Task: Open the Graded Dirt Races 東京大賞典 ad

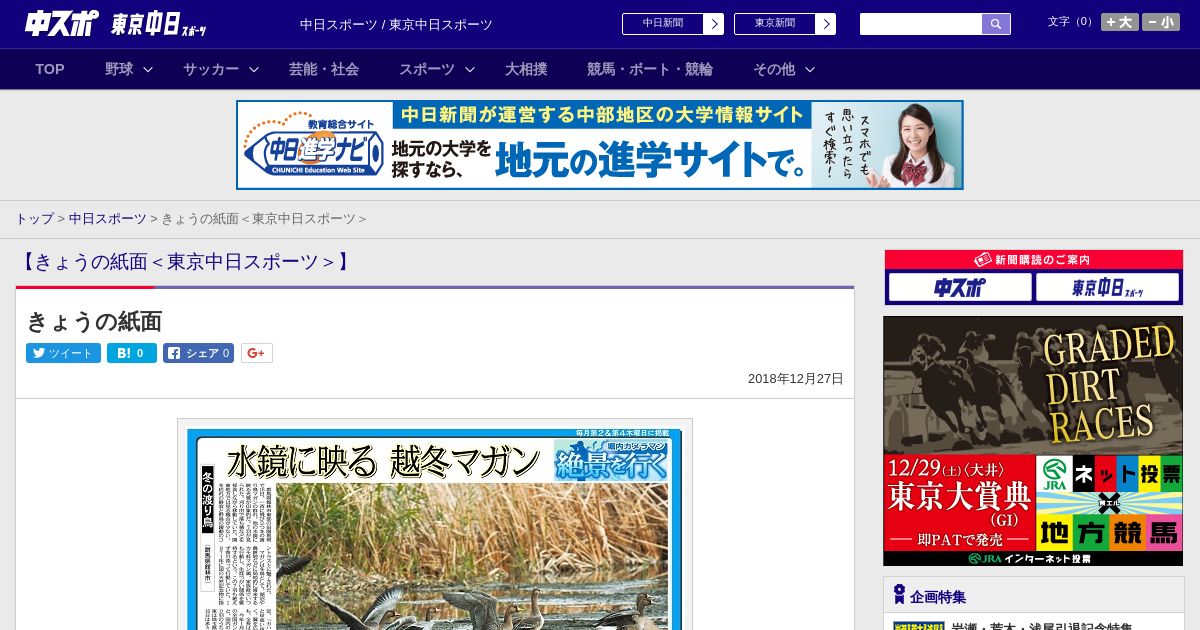Action: [1033, 441]
